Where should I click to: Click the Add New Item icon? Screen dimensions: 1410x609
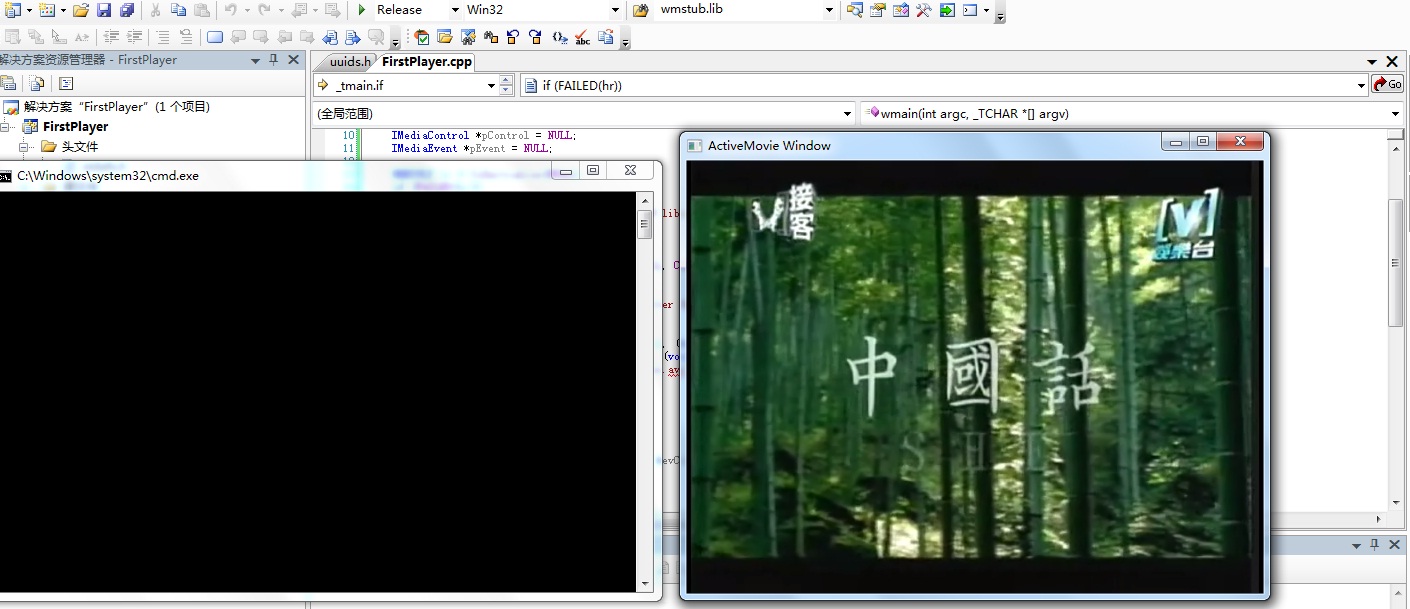(47, 10)
